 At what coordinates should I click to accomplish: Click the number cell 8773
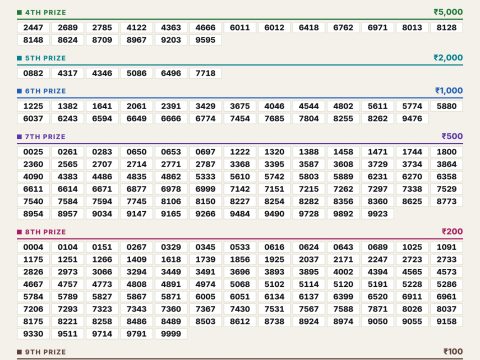coord(447,201)
